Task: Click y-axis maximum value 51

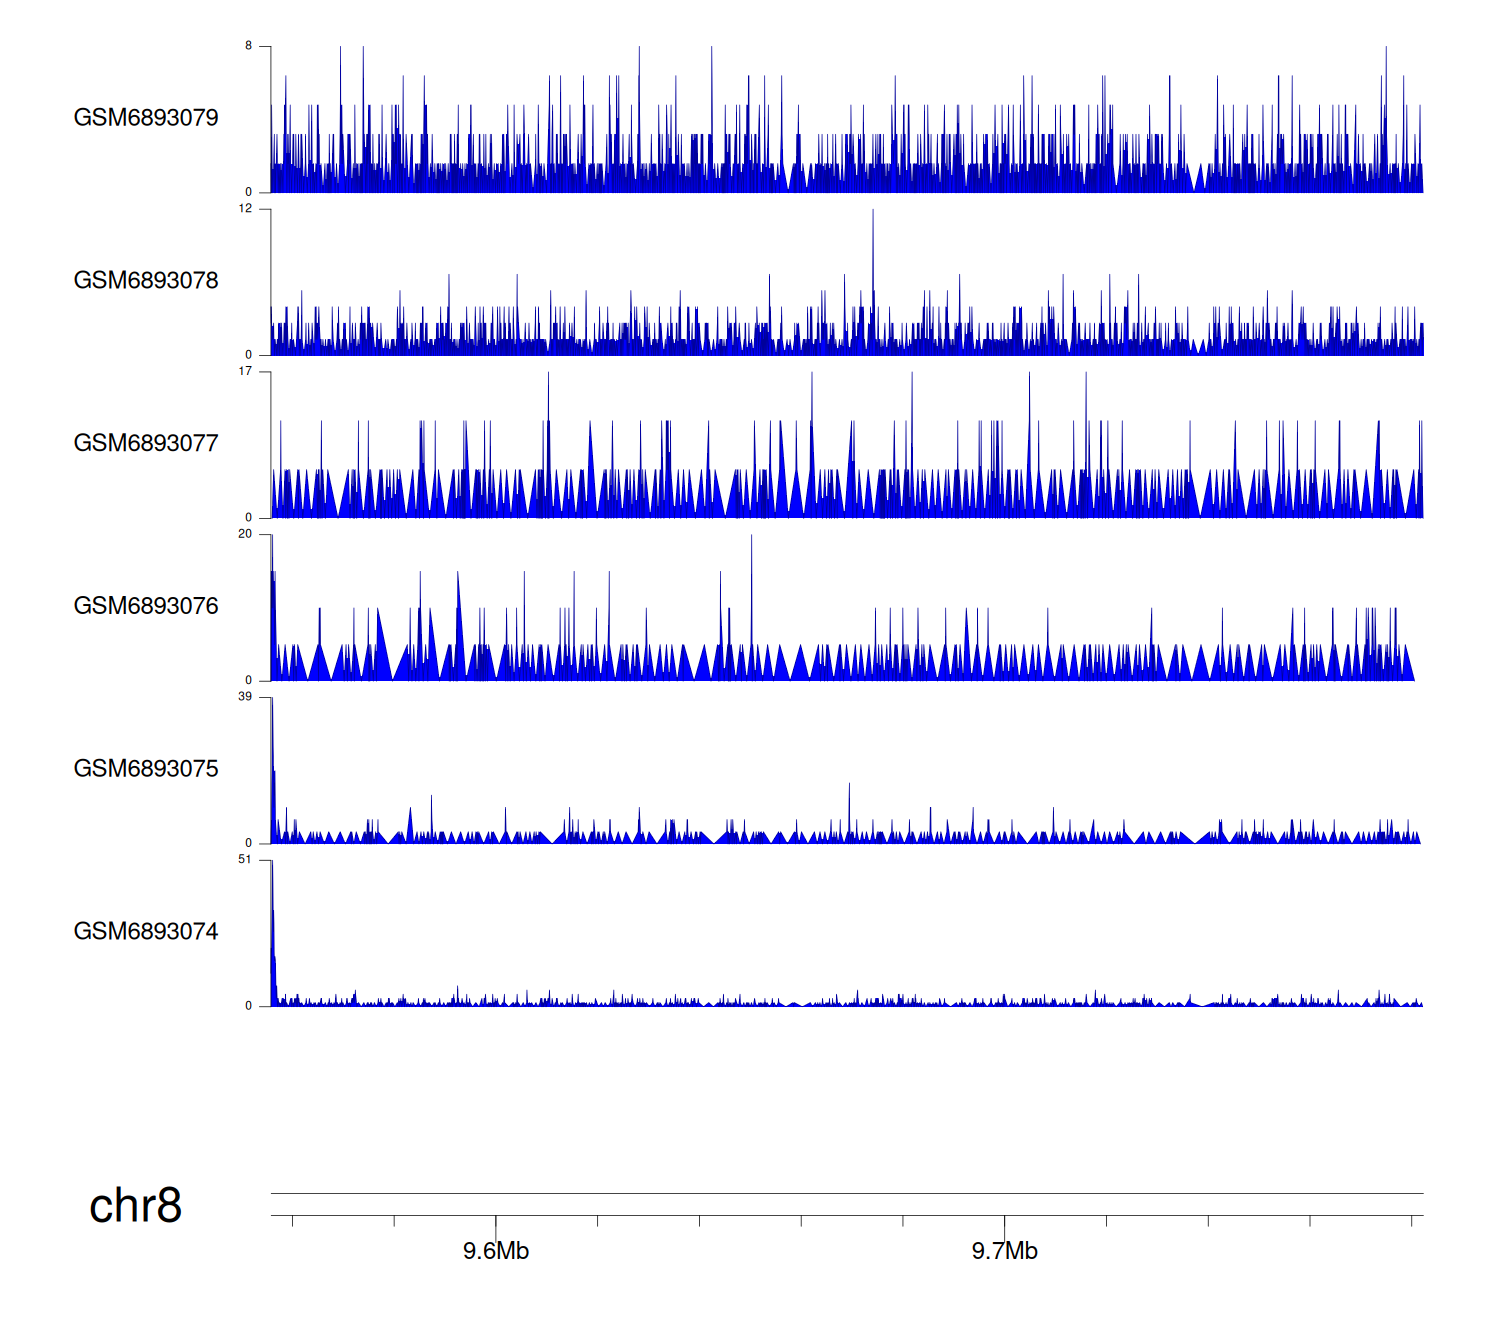Action: [x=246, y=860]
